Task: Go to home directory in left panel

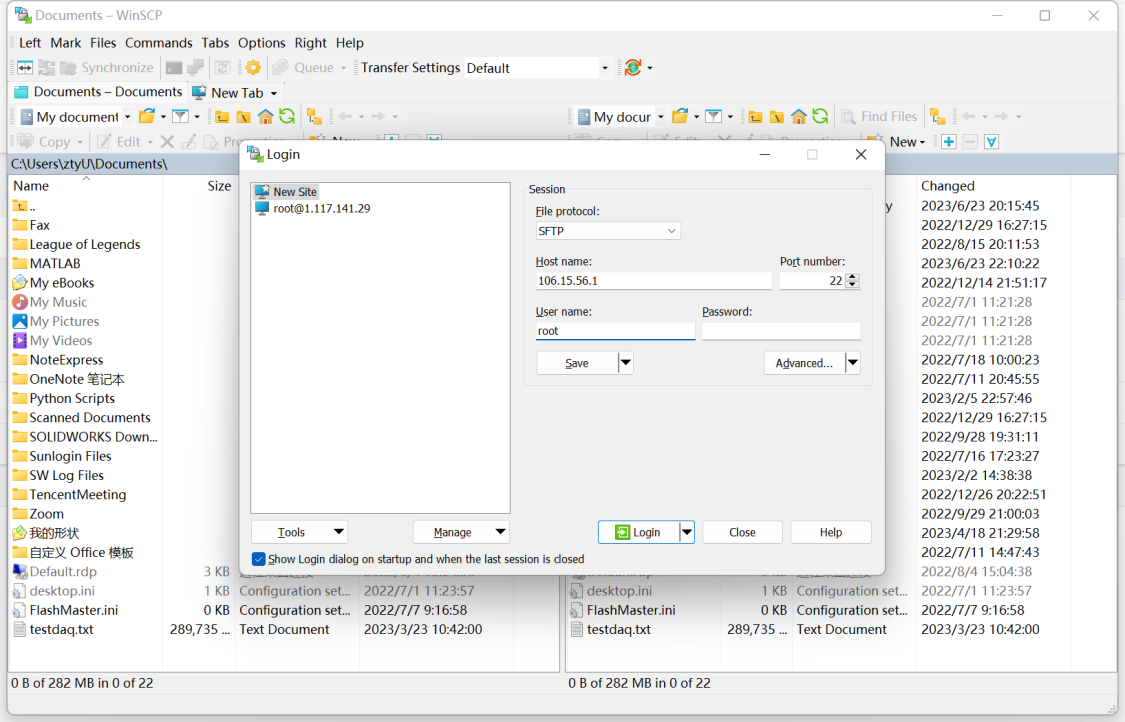Action: coord(265,116)
